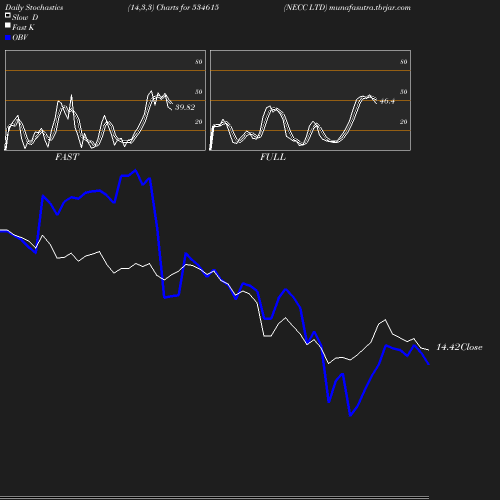This screenshot has width=500, height=500.
Task: Click the 80 level label in FAST chart
Action: (x=199, y=62)
